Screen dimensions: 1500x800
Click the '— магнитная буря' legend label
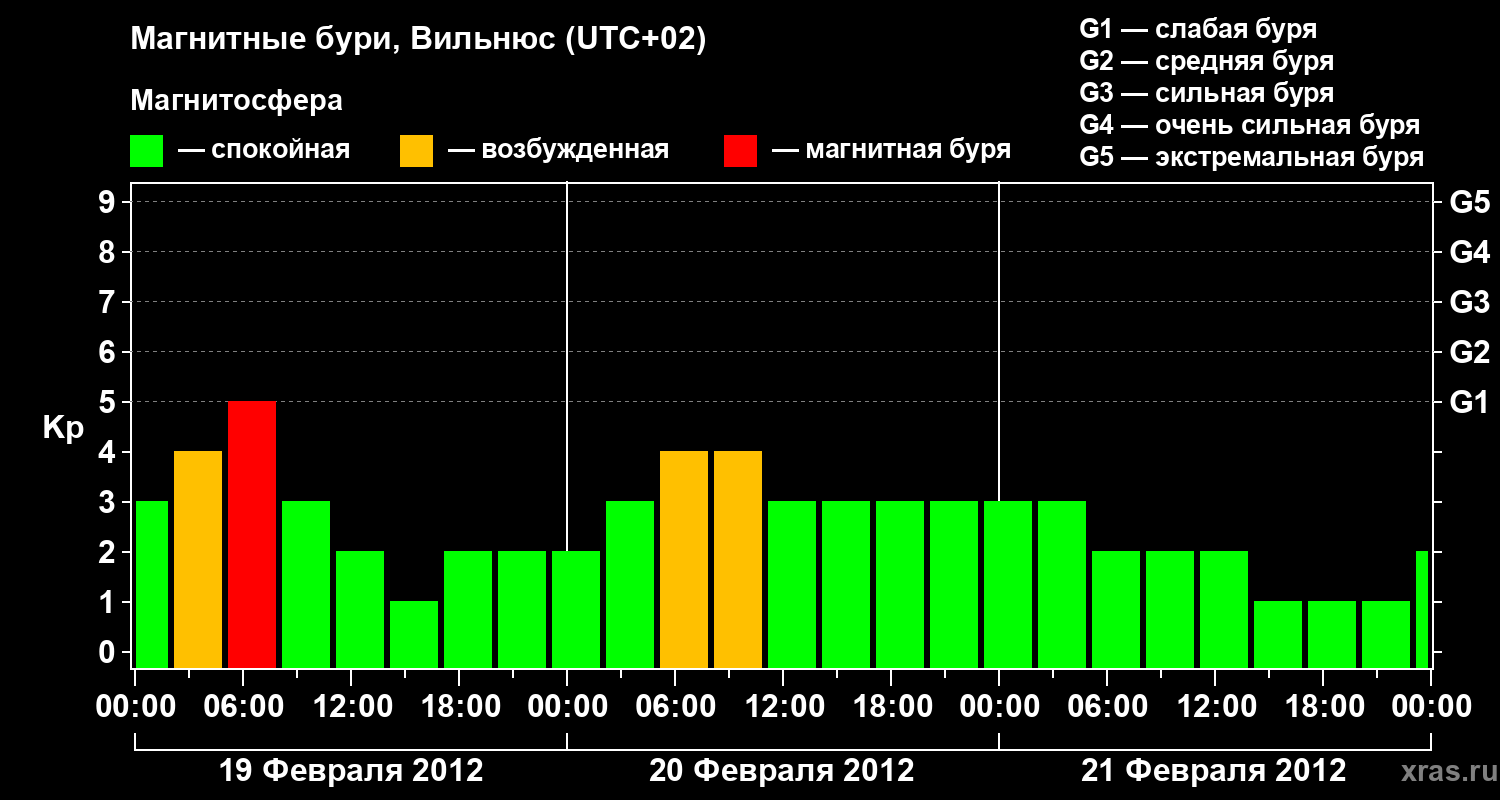[x=891, y=150]
